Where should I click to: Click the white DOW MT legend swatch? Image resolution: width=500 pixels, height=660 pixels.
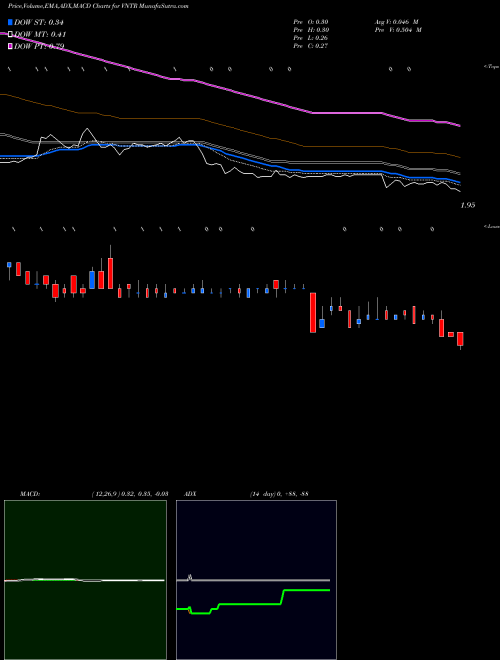(x=10, y=34)
